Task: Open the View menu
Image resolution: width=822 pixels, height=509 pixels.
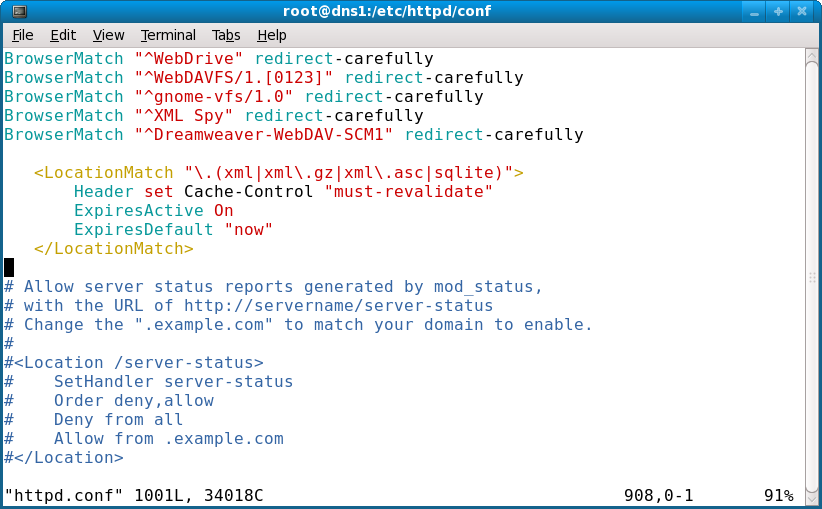Action: [x=108, y=35]
